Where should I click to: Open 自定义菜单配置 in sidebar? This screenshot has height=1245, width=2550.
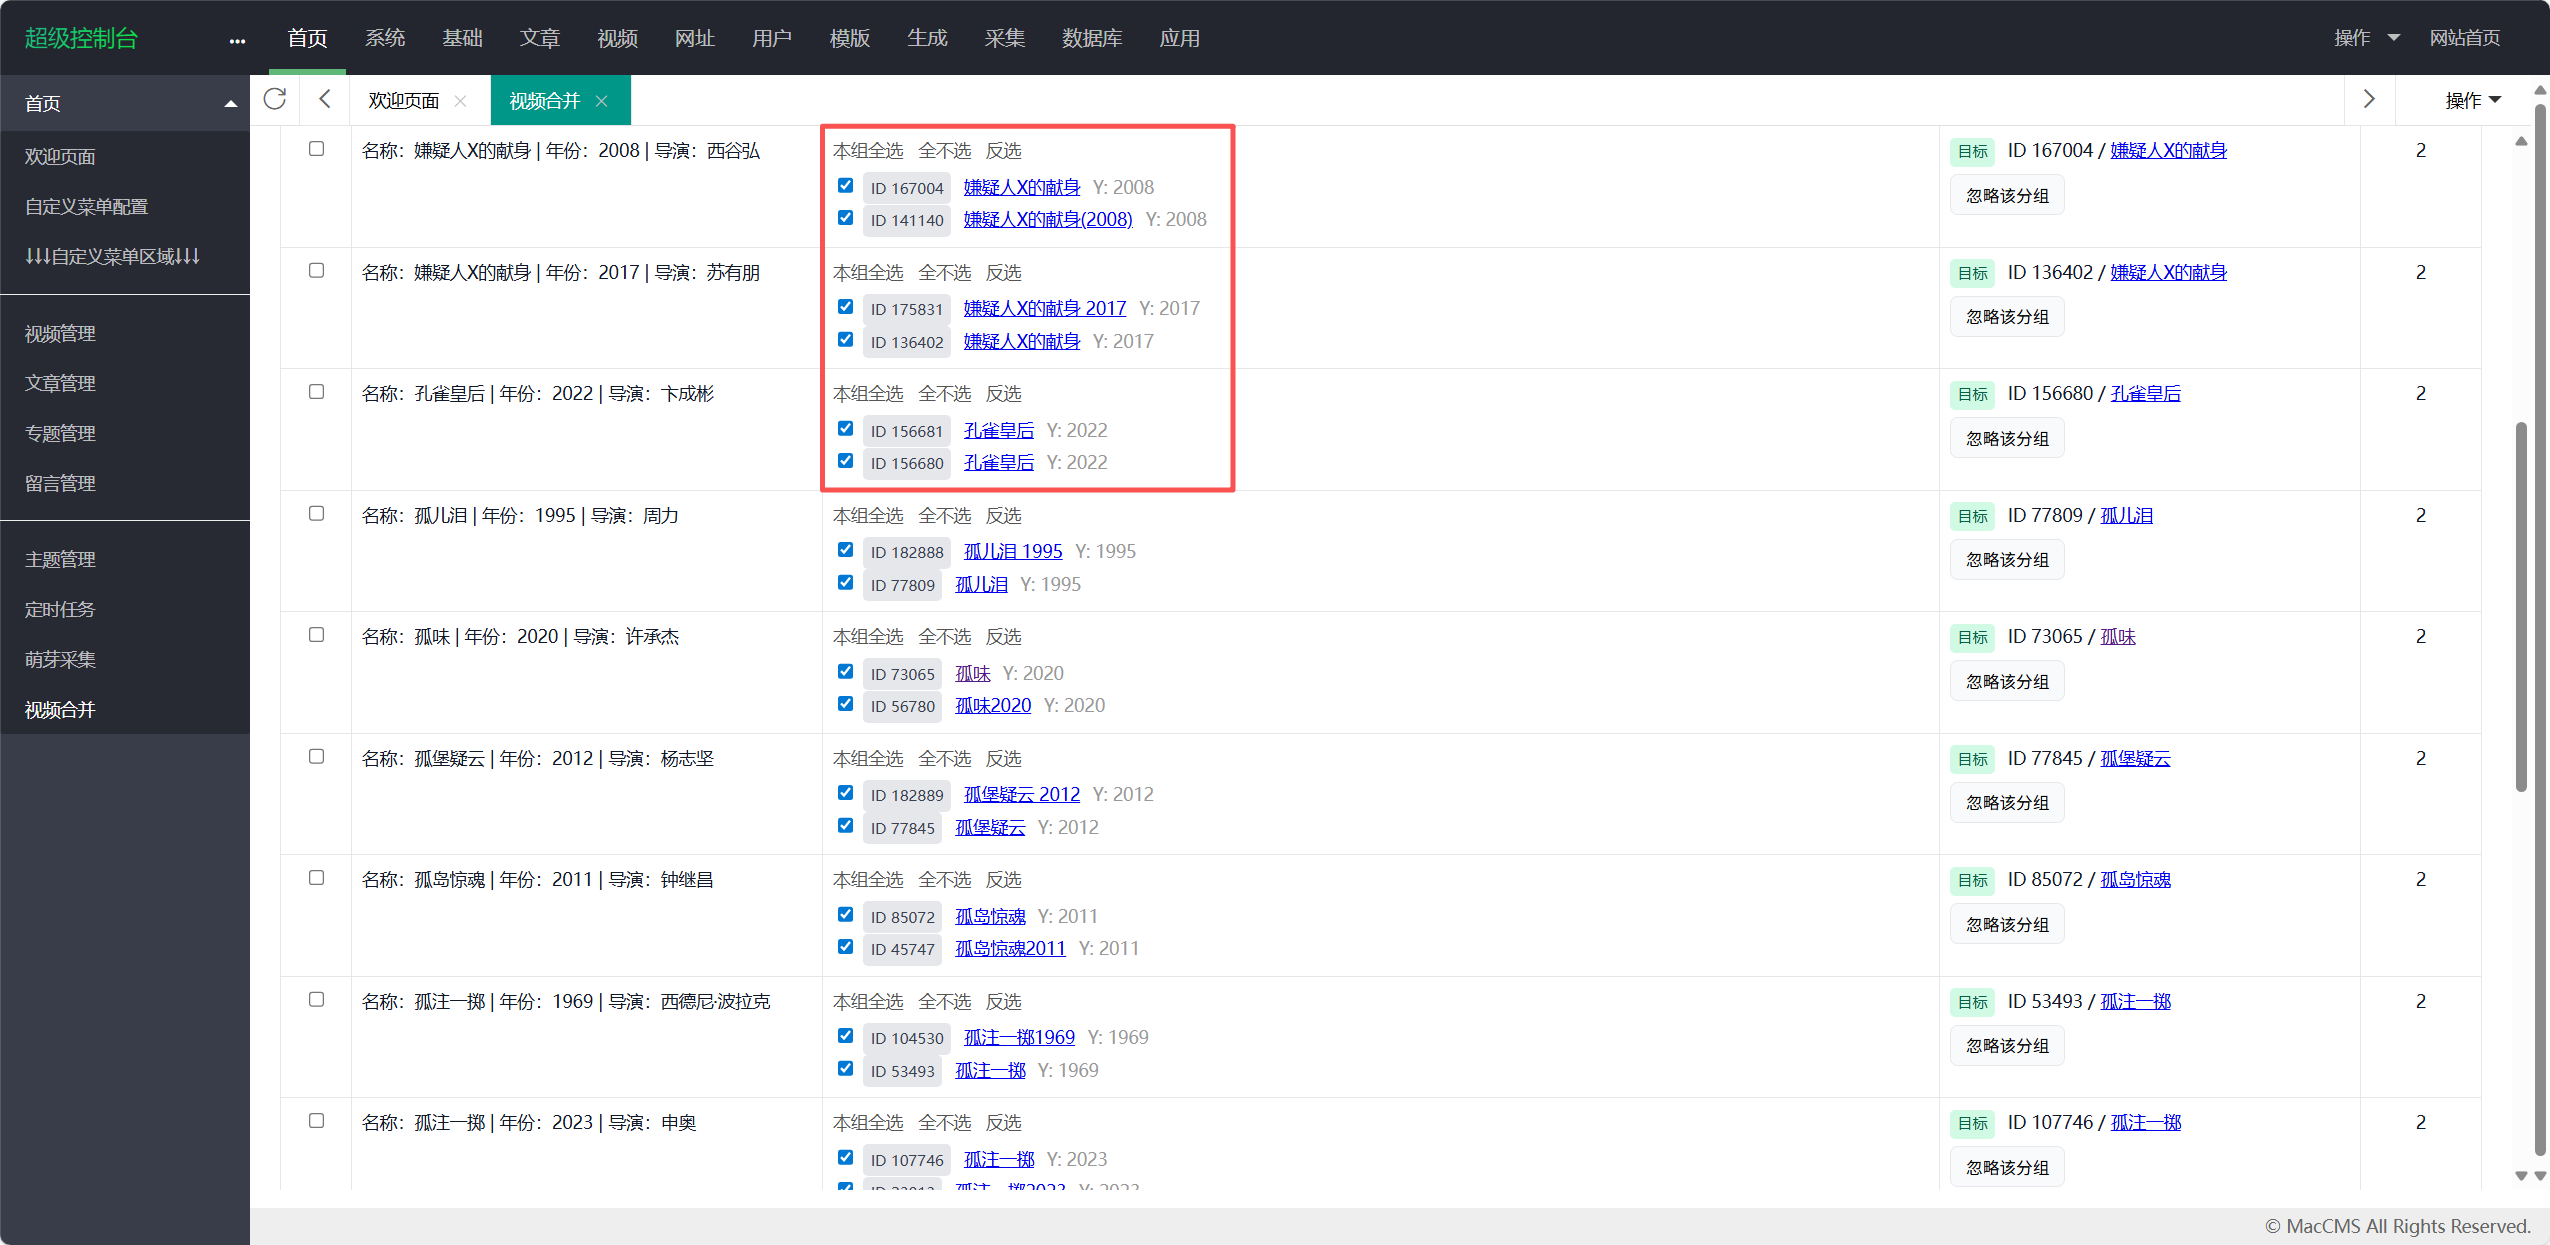[x=86, y=207]
